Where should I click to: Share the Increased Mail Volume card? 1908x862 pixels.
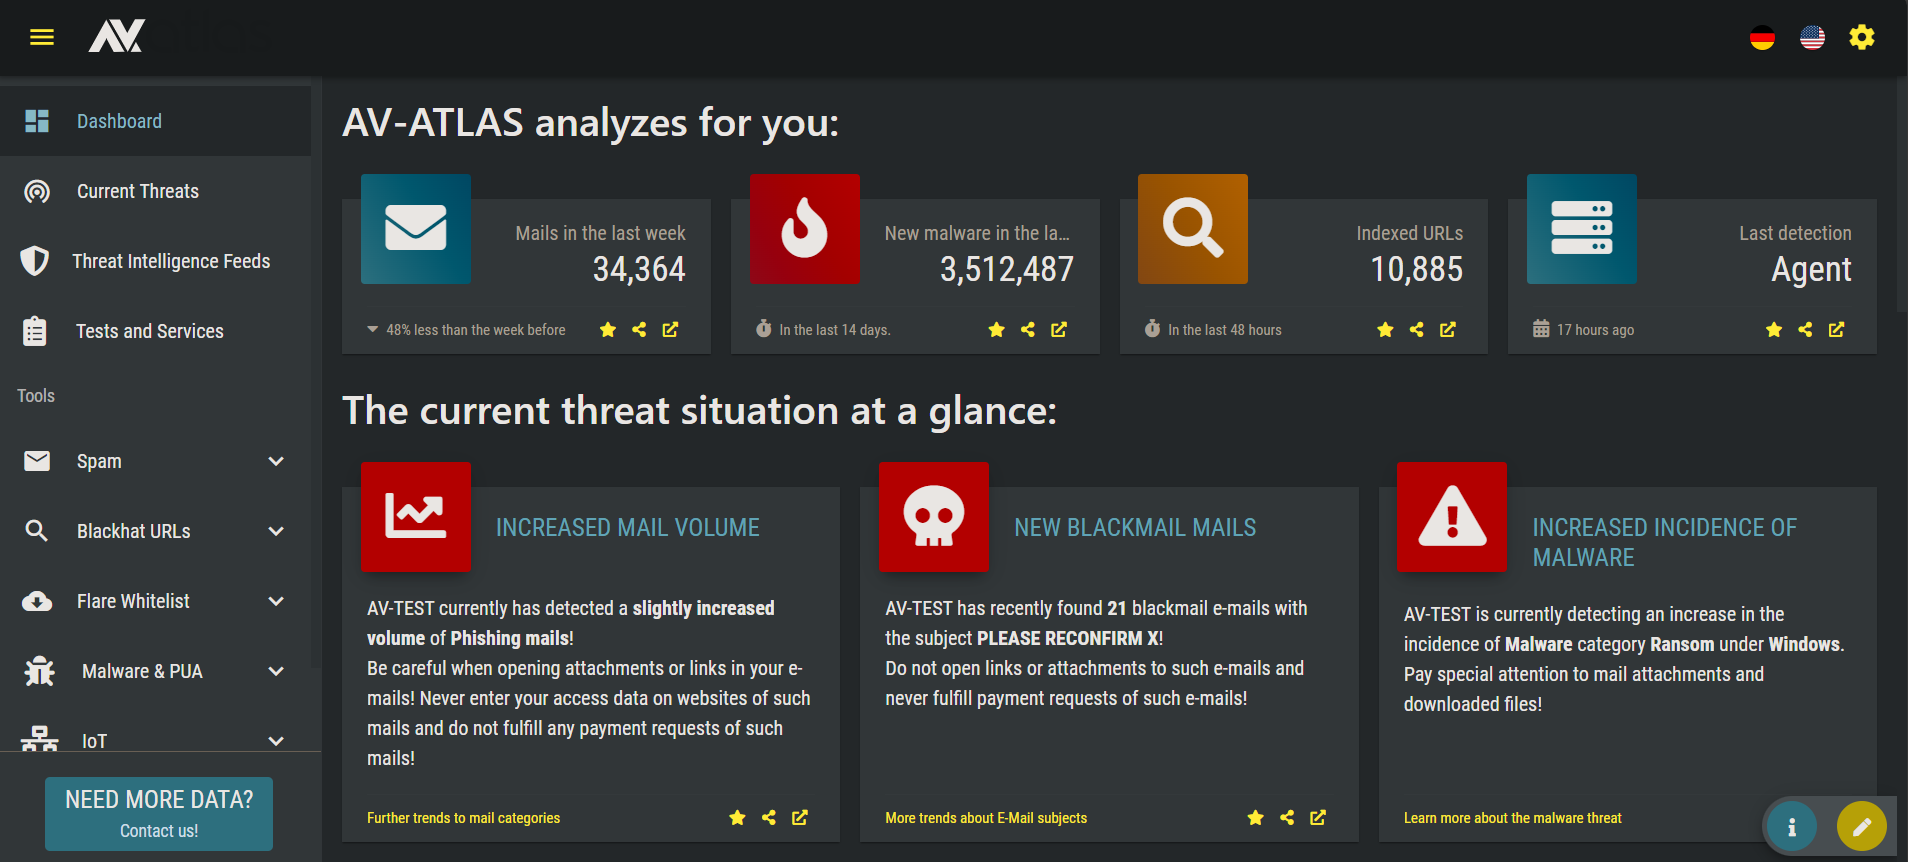pyautogui.click(x=769, y=818)
